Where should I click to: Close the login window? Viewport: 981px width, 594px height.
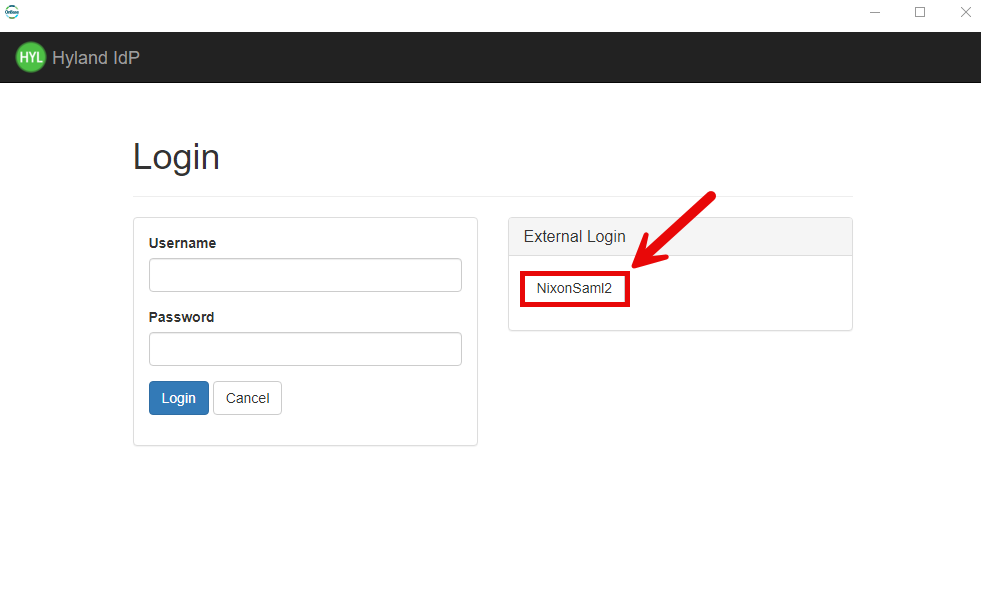[965, 12]
